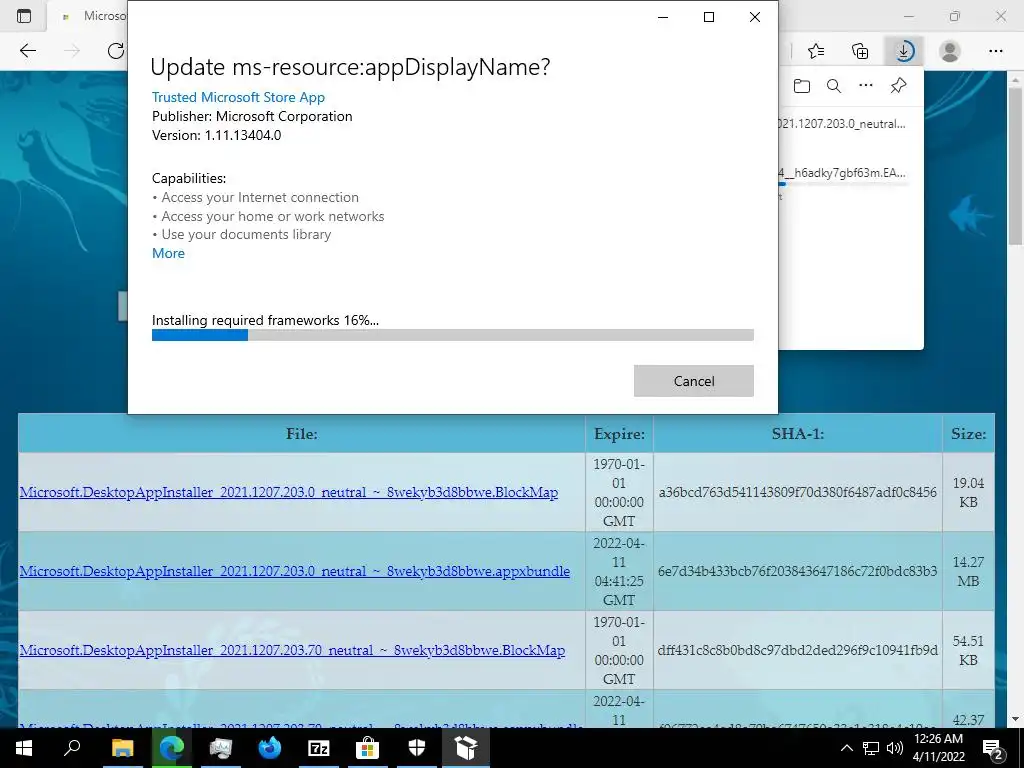The image size is (1024, 768).
Task: Download DesktopAppInstaller 203.70 BlockMap file
Action: pyautogui.click(x=292, y=650)
